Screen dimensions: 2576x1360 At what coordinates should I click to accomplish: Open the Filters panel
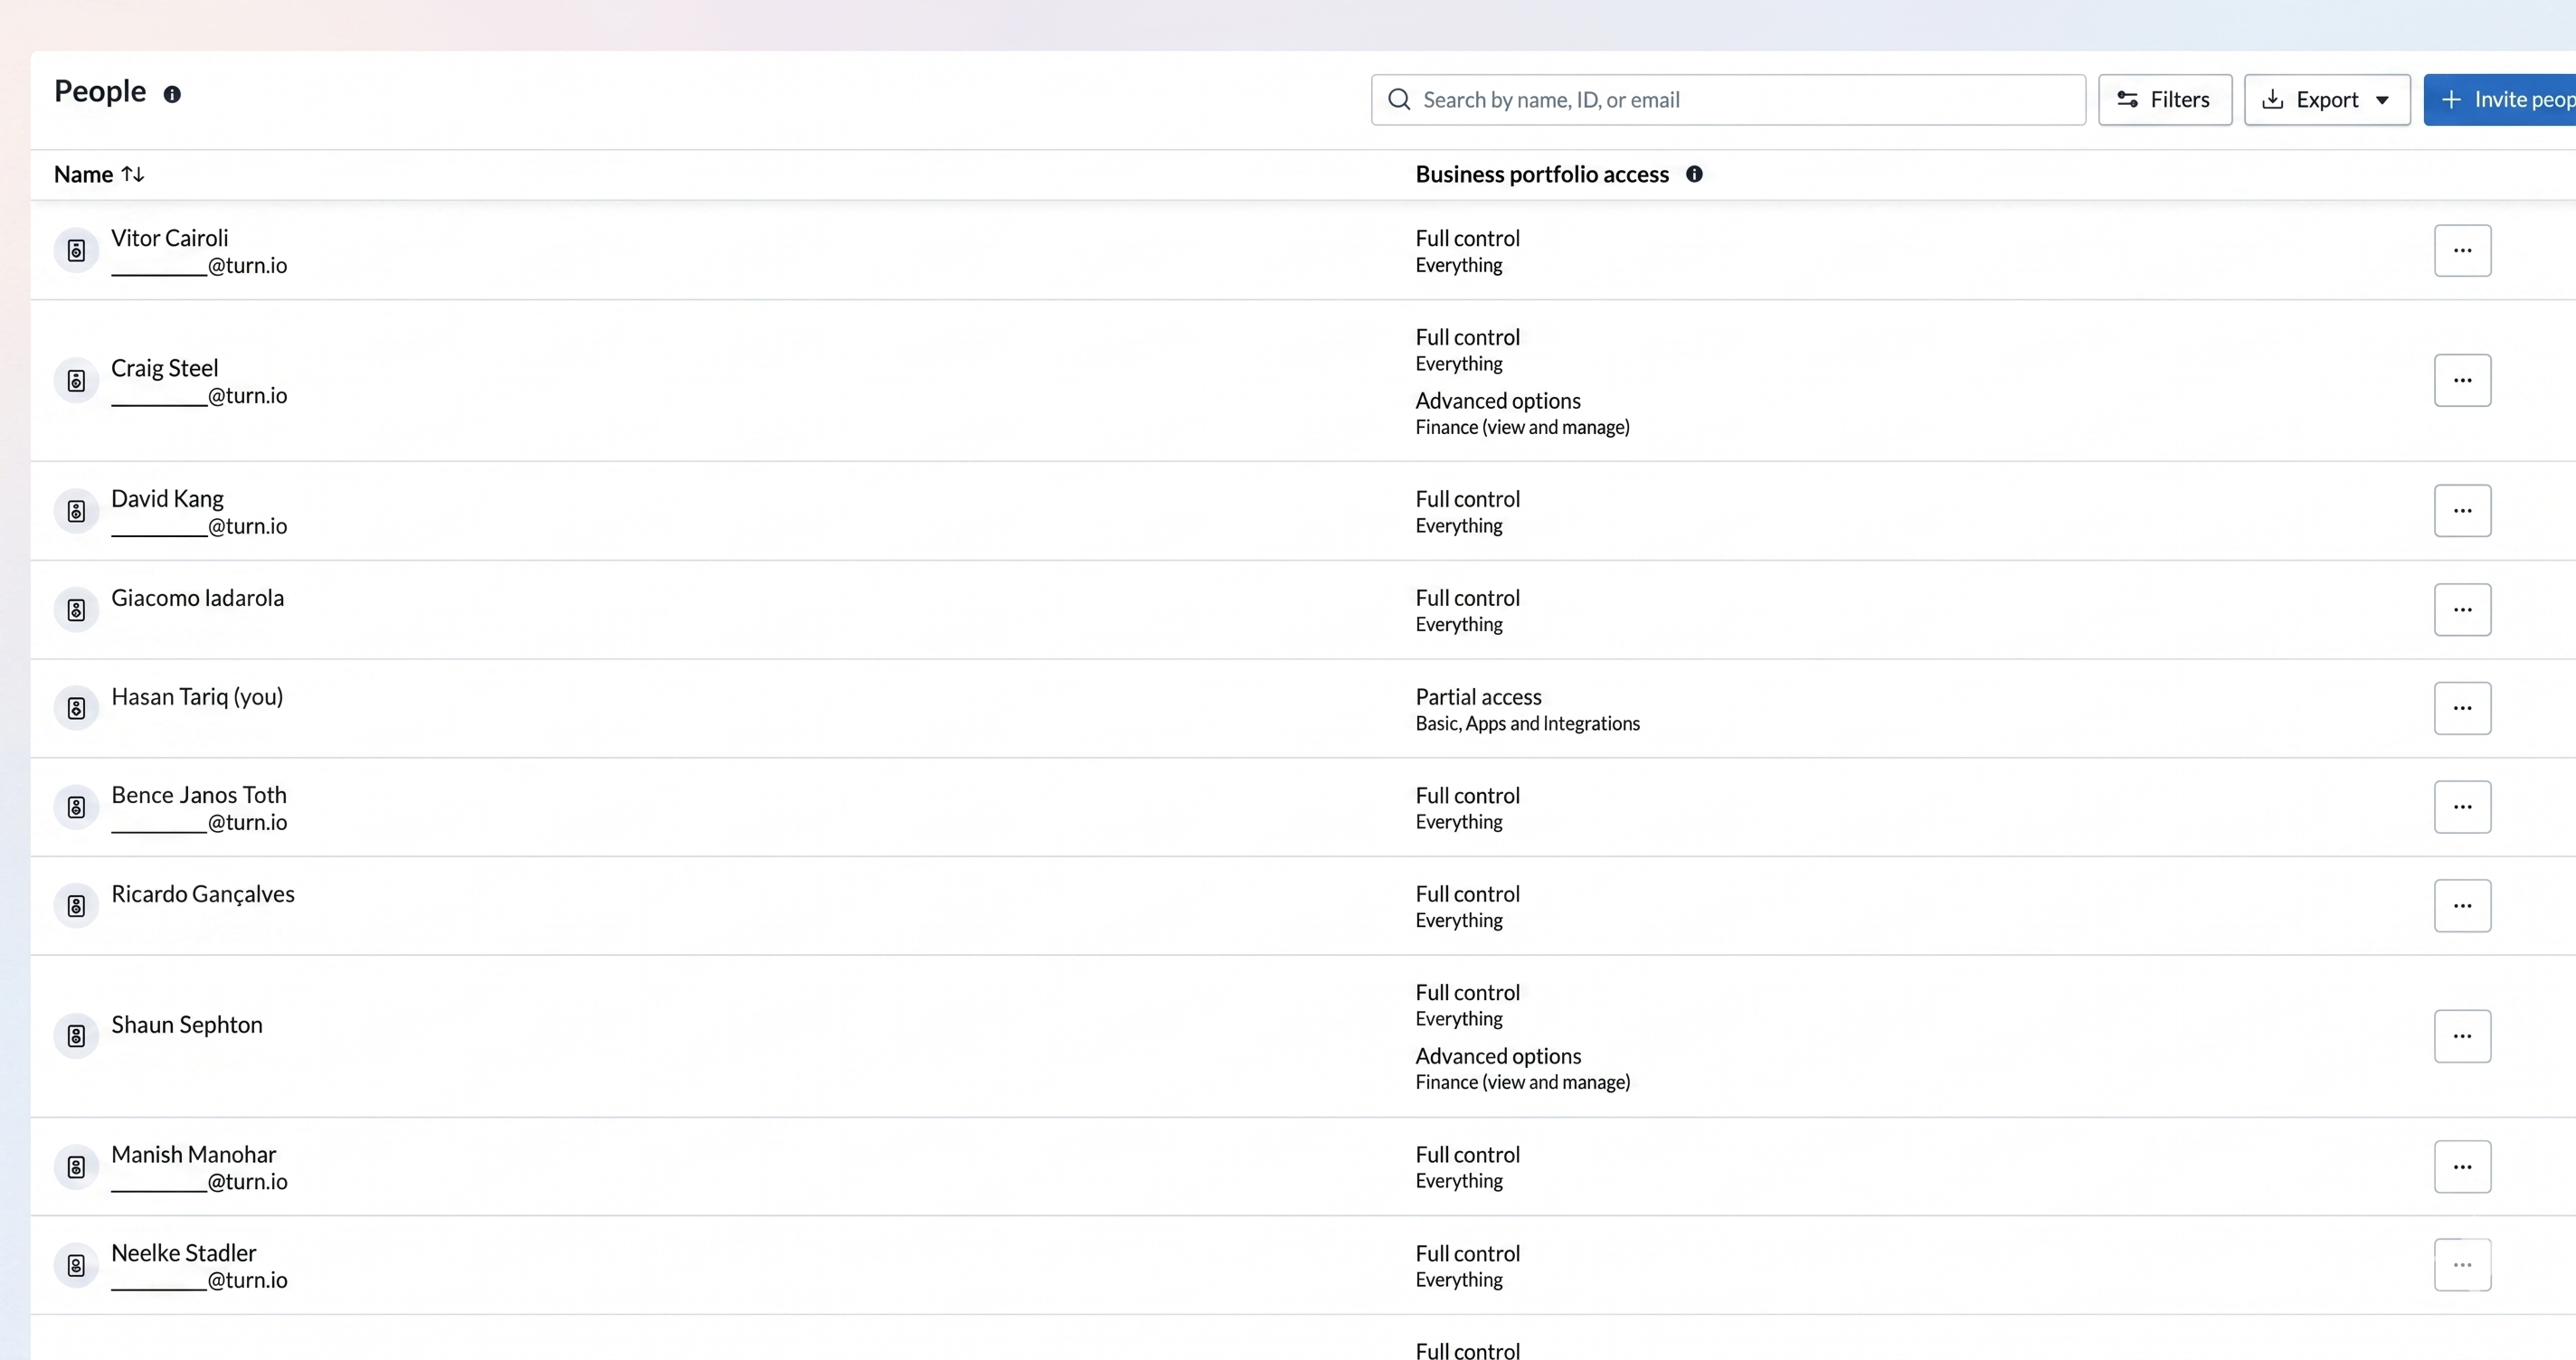click(2165, 100)
